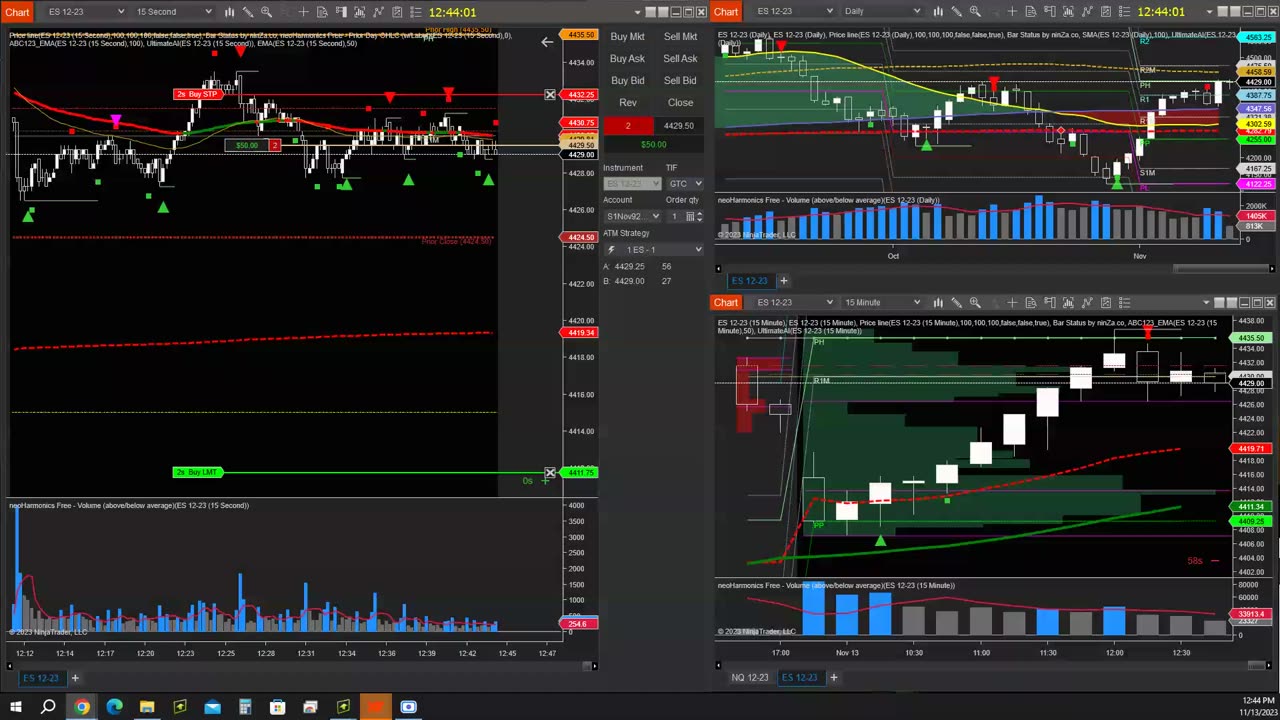Screen dimensions: 1280x720
Task: Use horizontal scrollbar under Daily chart
Action: pyautogui.click(x=1222, y=268)
